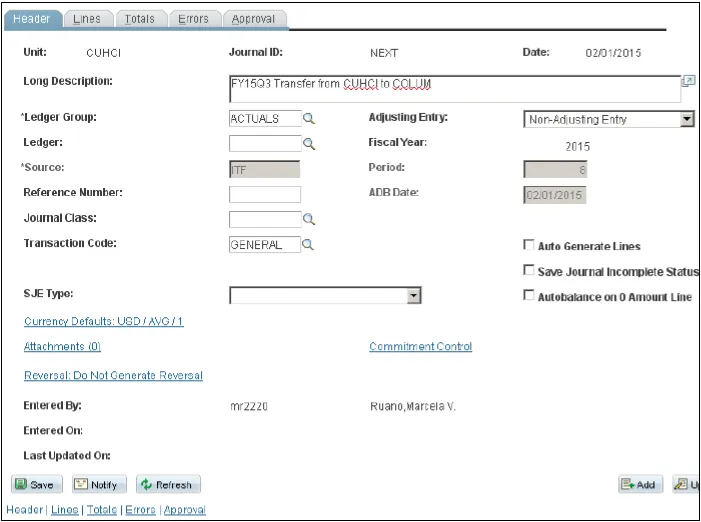The image size is (701, 522).
Task: Click the Date value 02/01/2015
Action: tap(613, 53)
